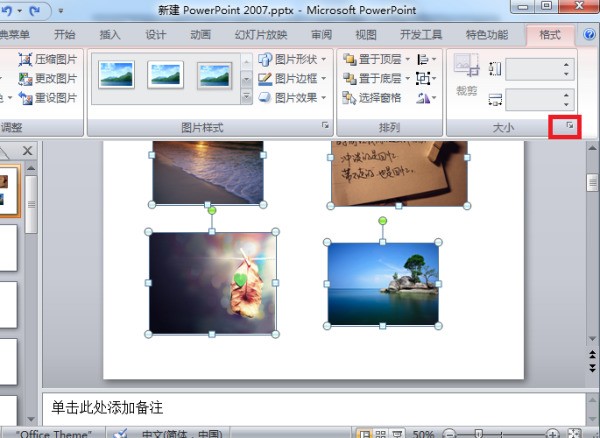
Task: Click the notes field 单击此处添加备注
Action: [x=300, y=407]
